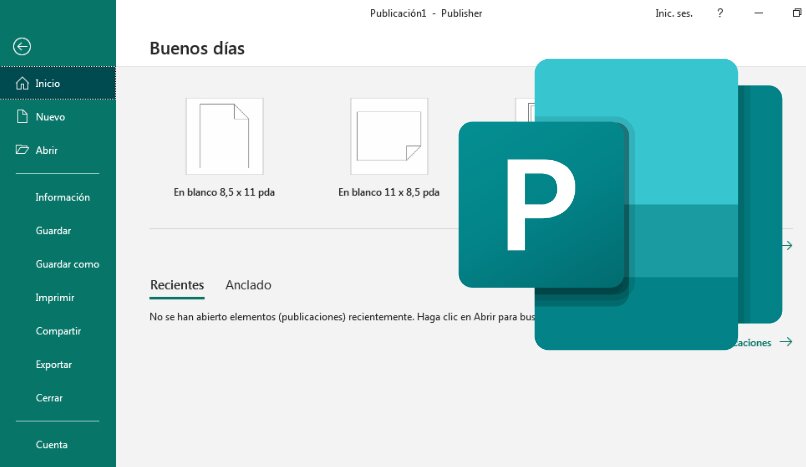Open the Exportar options
This screenshot has width=806, height=467.
click(x=53, y=364)
